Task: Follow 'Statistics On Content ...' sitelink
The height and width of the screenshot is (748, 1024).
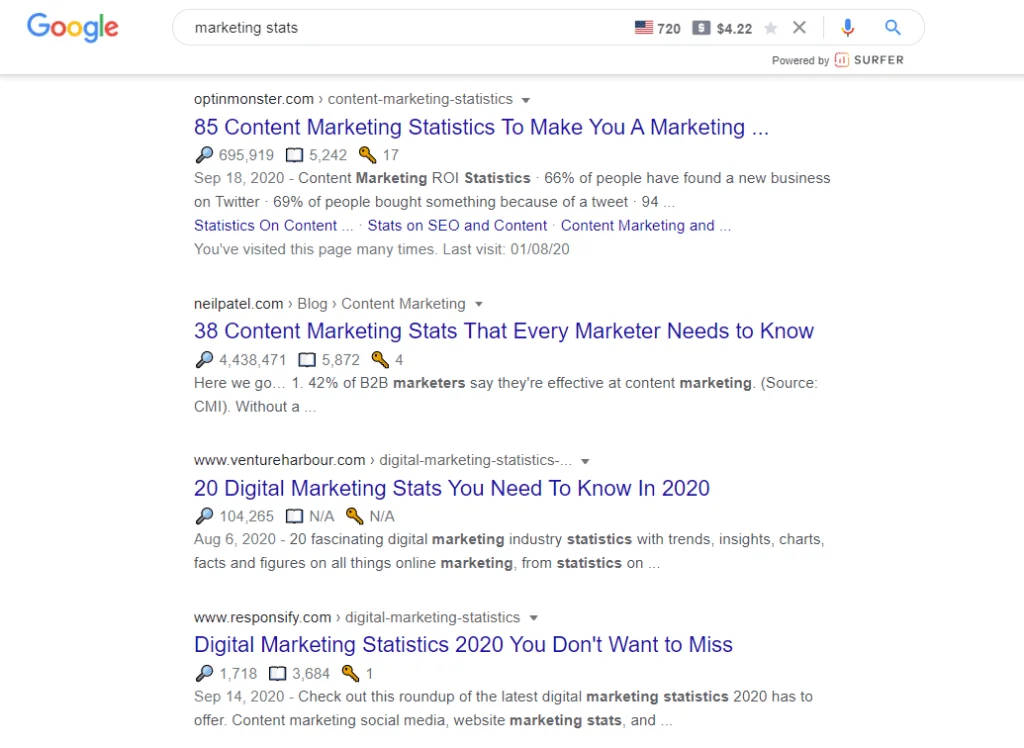Action: click(273, 225)
